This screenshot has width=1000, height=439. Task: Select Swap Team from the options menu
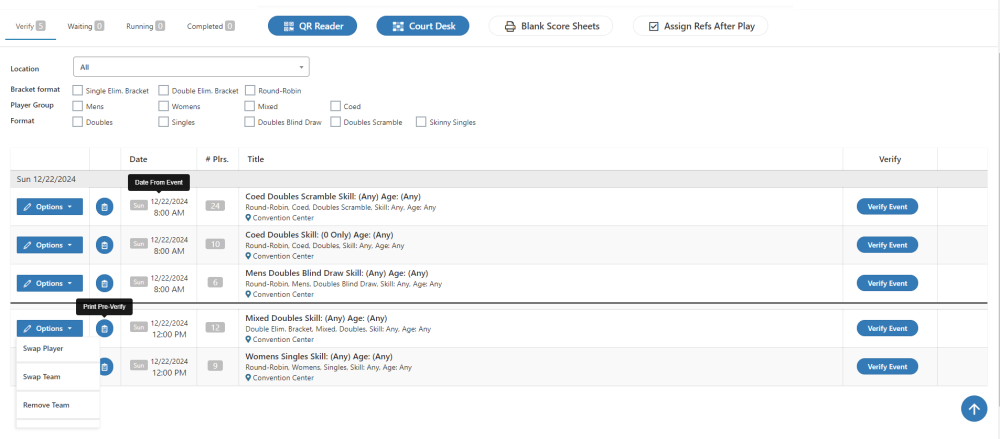point(42,377)
